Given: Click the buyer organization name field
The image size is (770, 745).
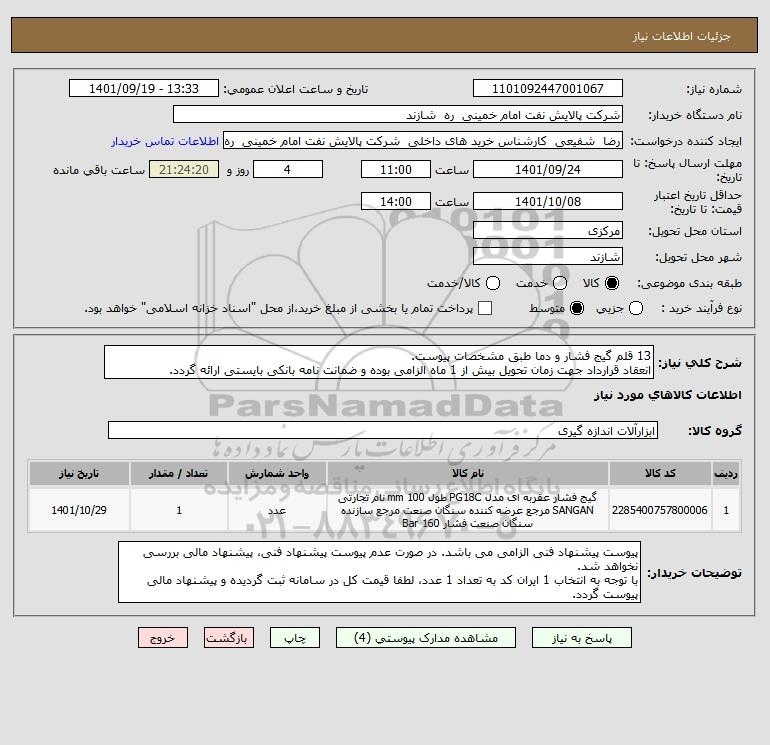Looking at the screenshot, I should (398, 115).
